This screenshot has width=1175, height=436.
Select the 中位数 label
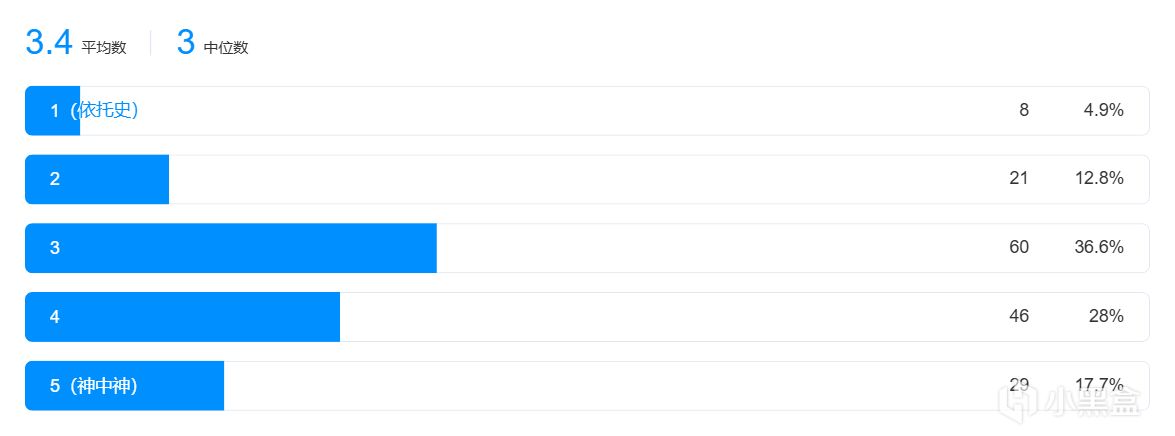(x=226, y=47)
